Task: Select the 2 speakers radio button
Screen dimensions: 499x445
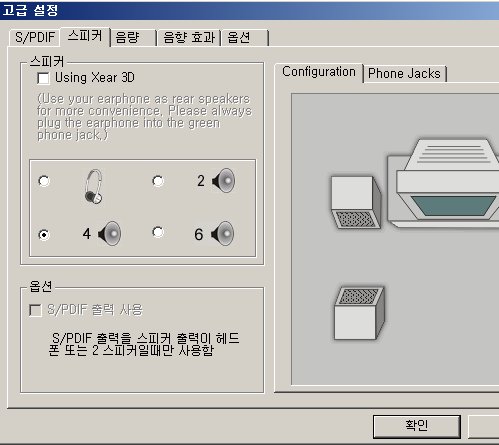Action: tap(158, 181)
